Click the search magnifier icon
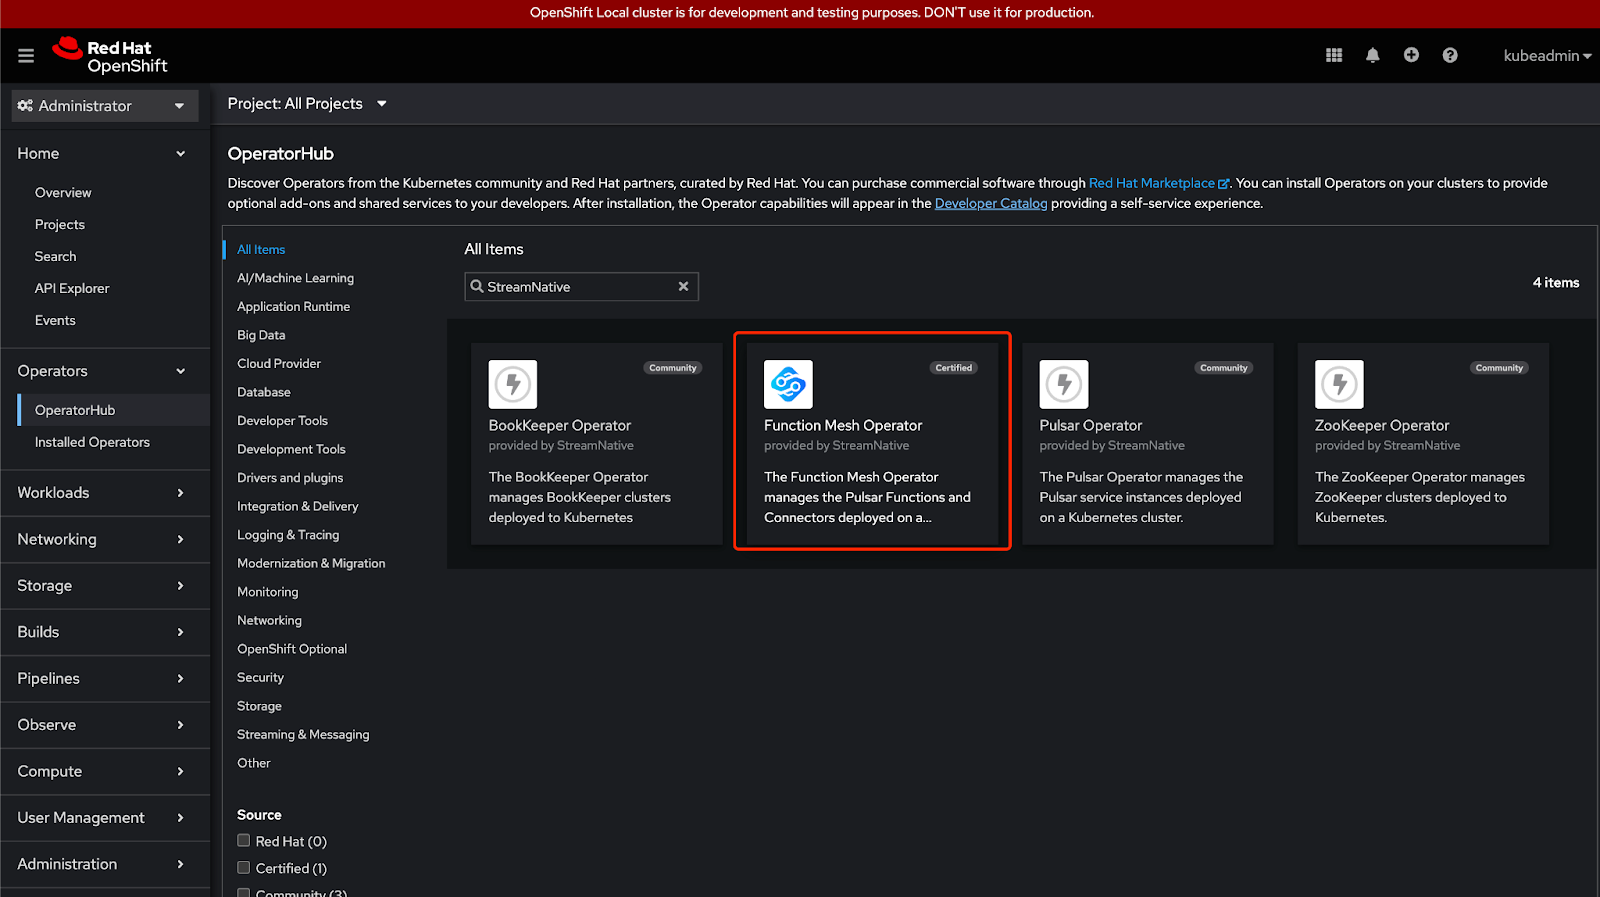The height and width of the screenshot is (897, 1600). 477,286
